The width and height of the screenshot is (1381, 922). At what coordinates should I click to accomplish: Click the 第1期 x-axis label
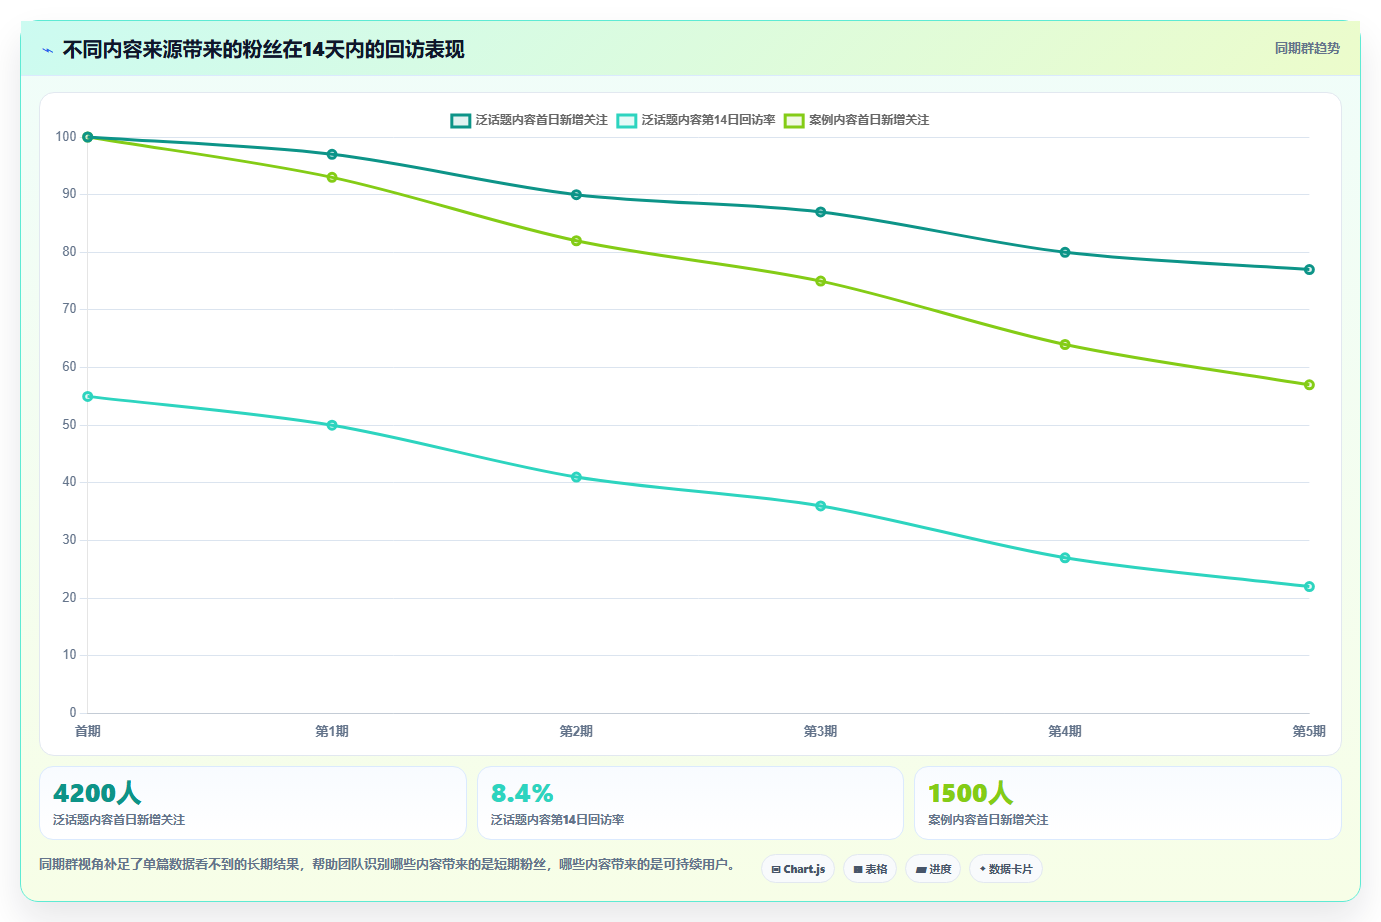(x=332, y=731)
